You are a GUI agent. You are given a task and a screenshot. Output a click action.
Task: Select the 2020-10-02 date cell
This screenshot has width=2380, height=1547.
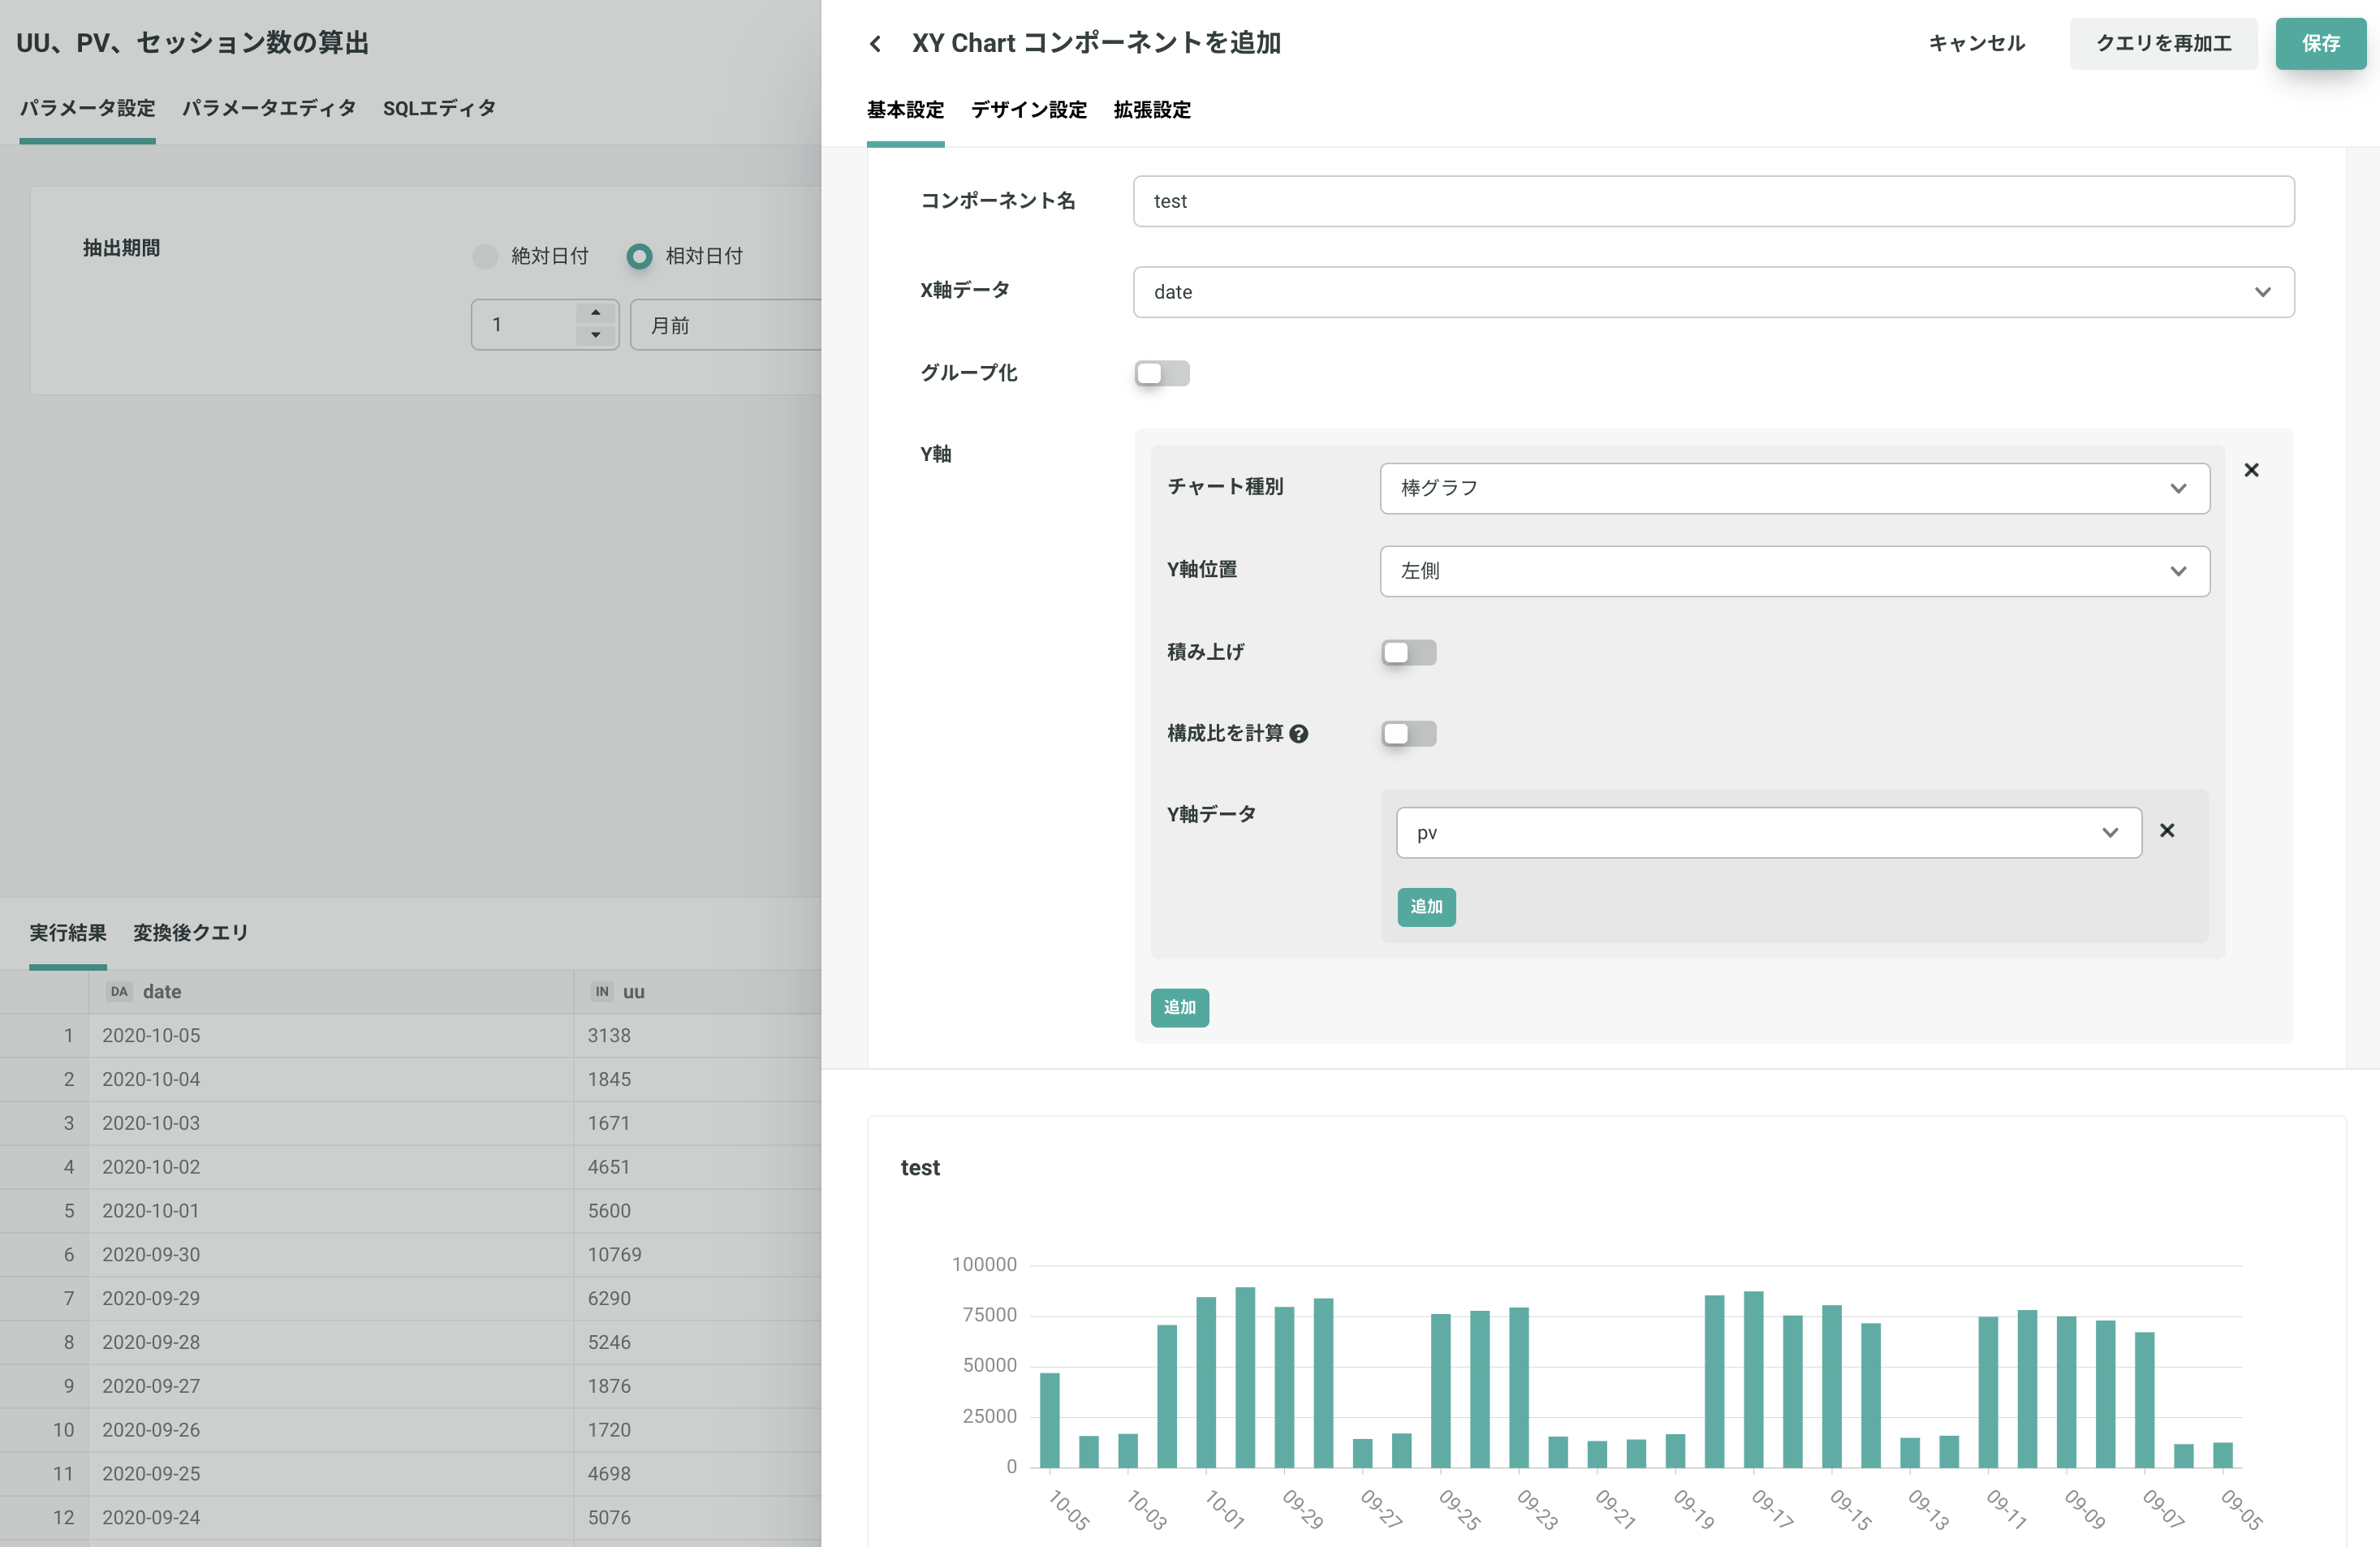point(331,1167)
